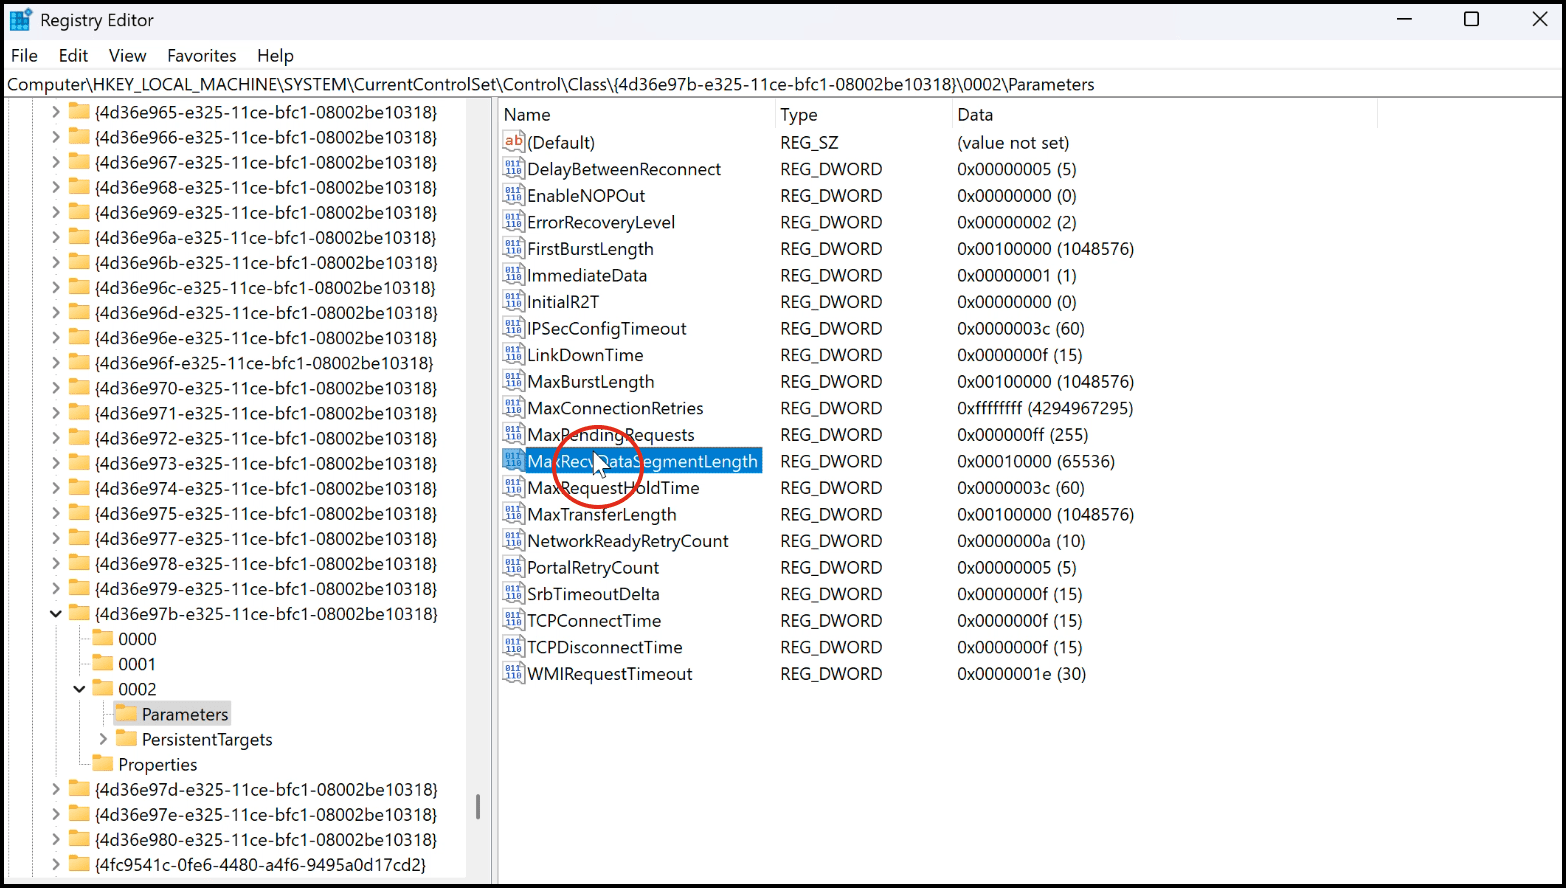The height and width of the screenshot is (888, 1566).
Task: Click the DWORD icon beside DelayBetweenReconnect
Action: coord(513,169)
